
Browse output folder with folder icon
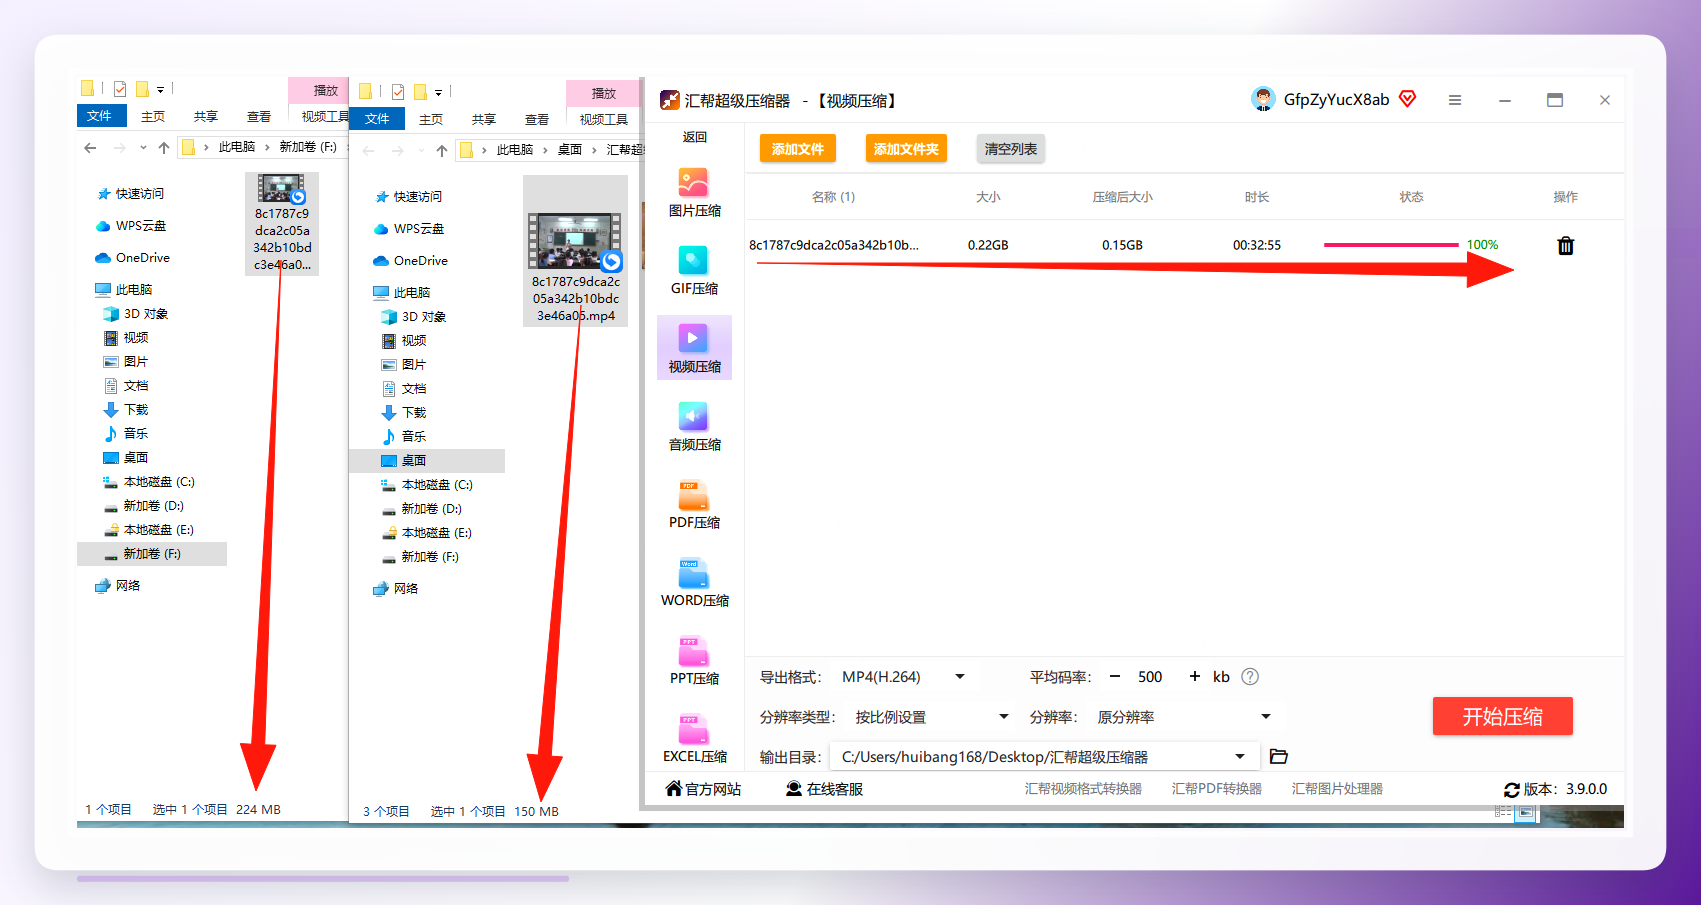1278,756
